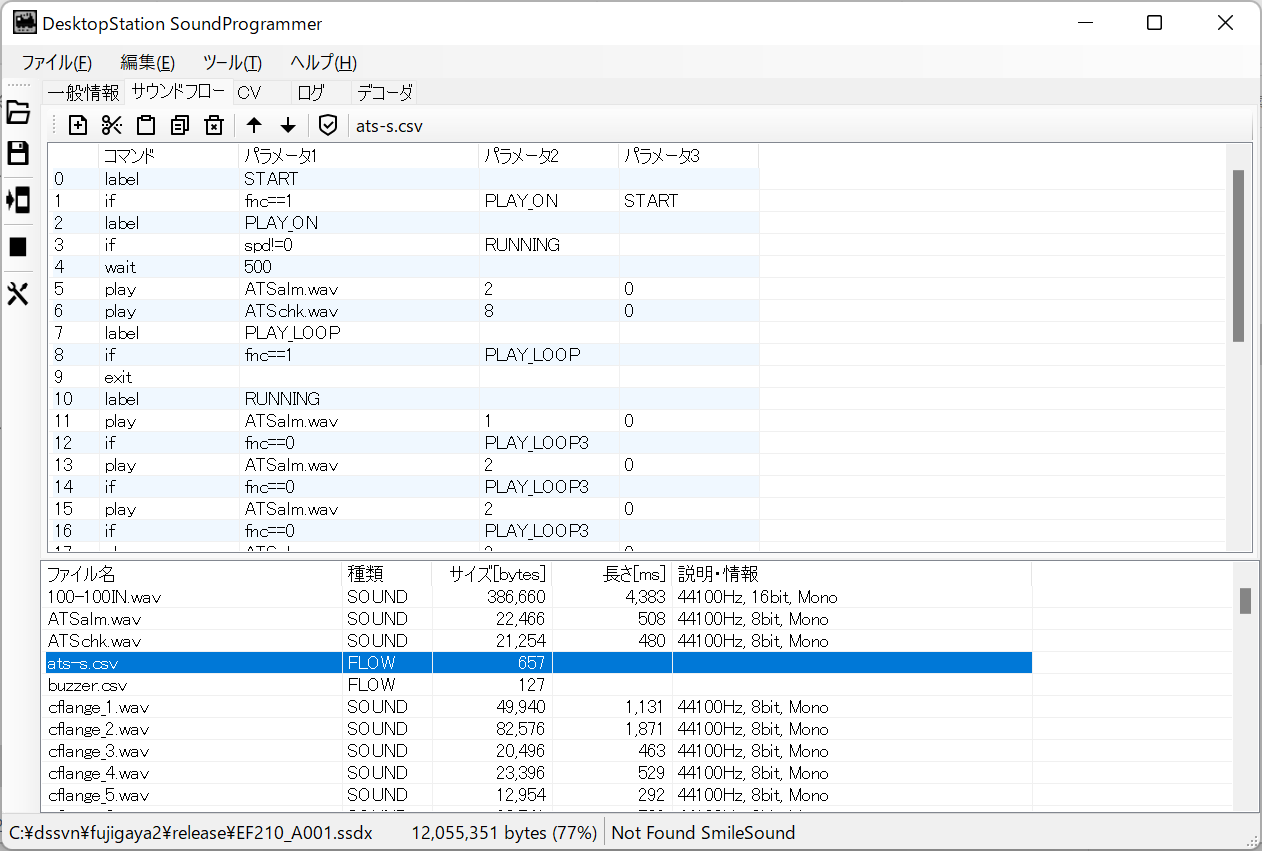This screenshot has height=851, width=1262.
Task: Click the floppy disk save icon
Action: tap(18, 153)
